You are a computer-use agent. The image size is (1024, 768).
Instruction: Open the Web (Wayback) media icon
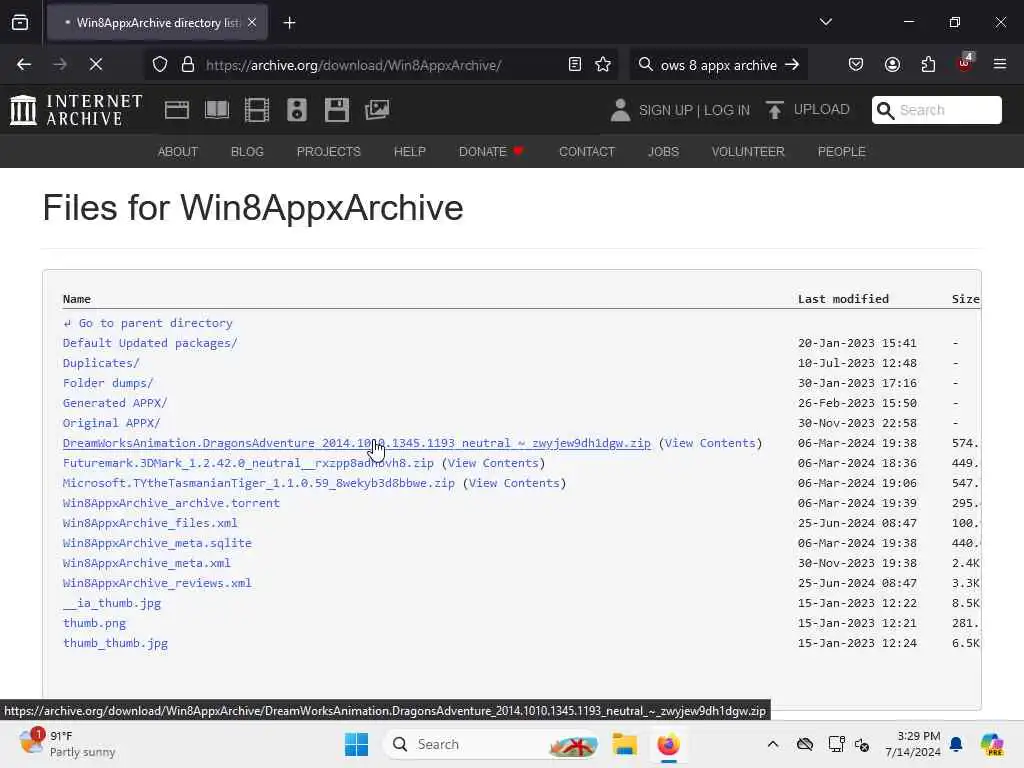pyautogui.click(x=177, y=110)
